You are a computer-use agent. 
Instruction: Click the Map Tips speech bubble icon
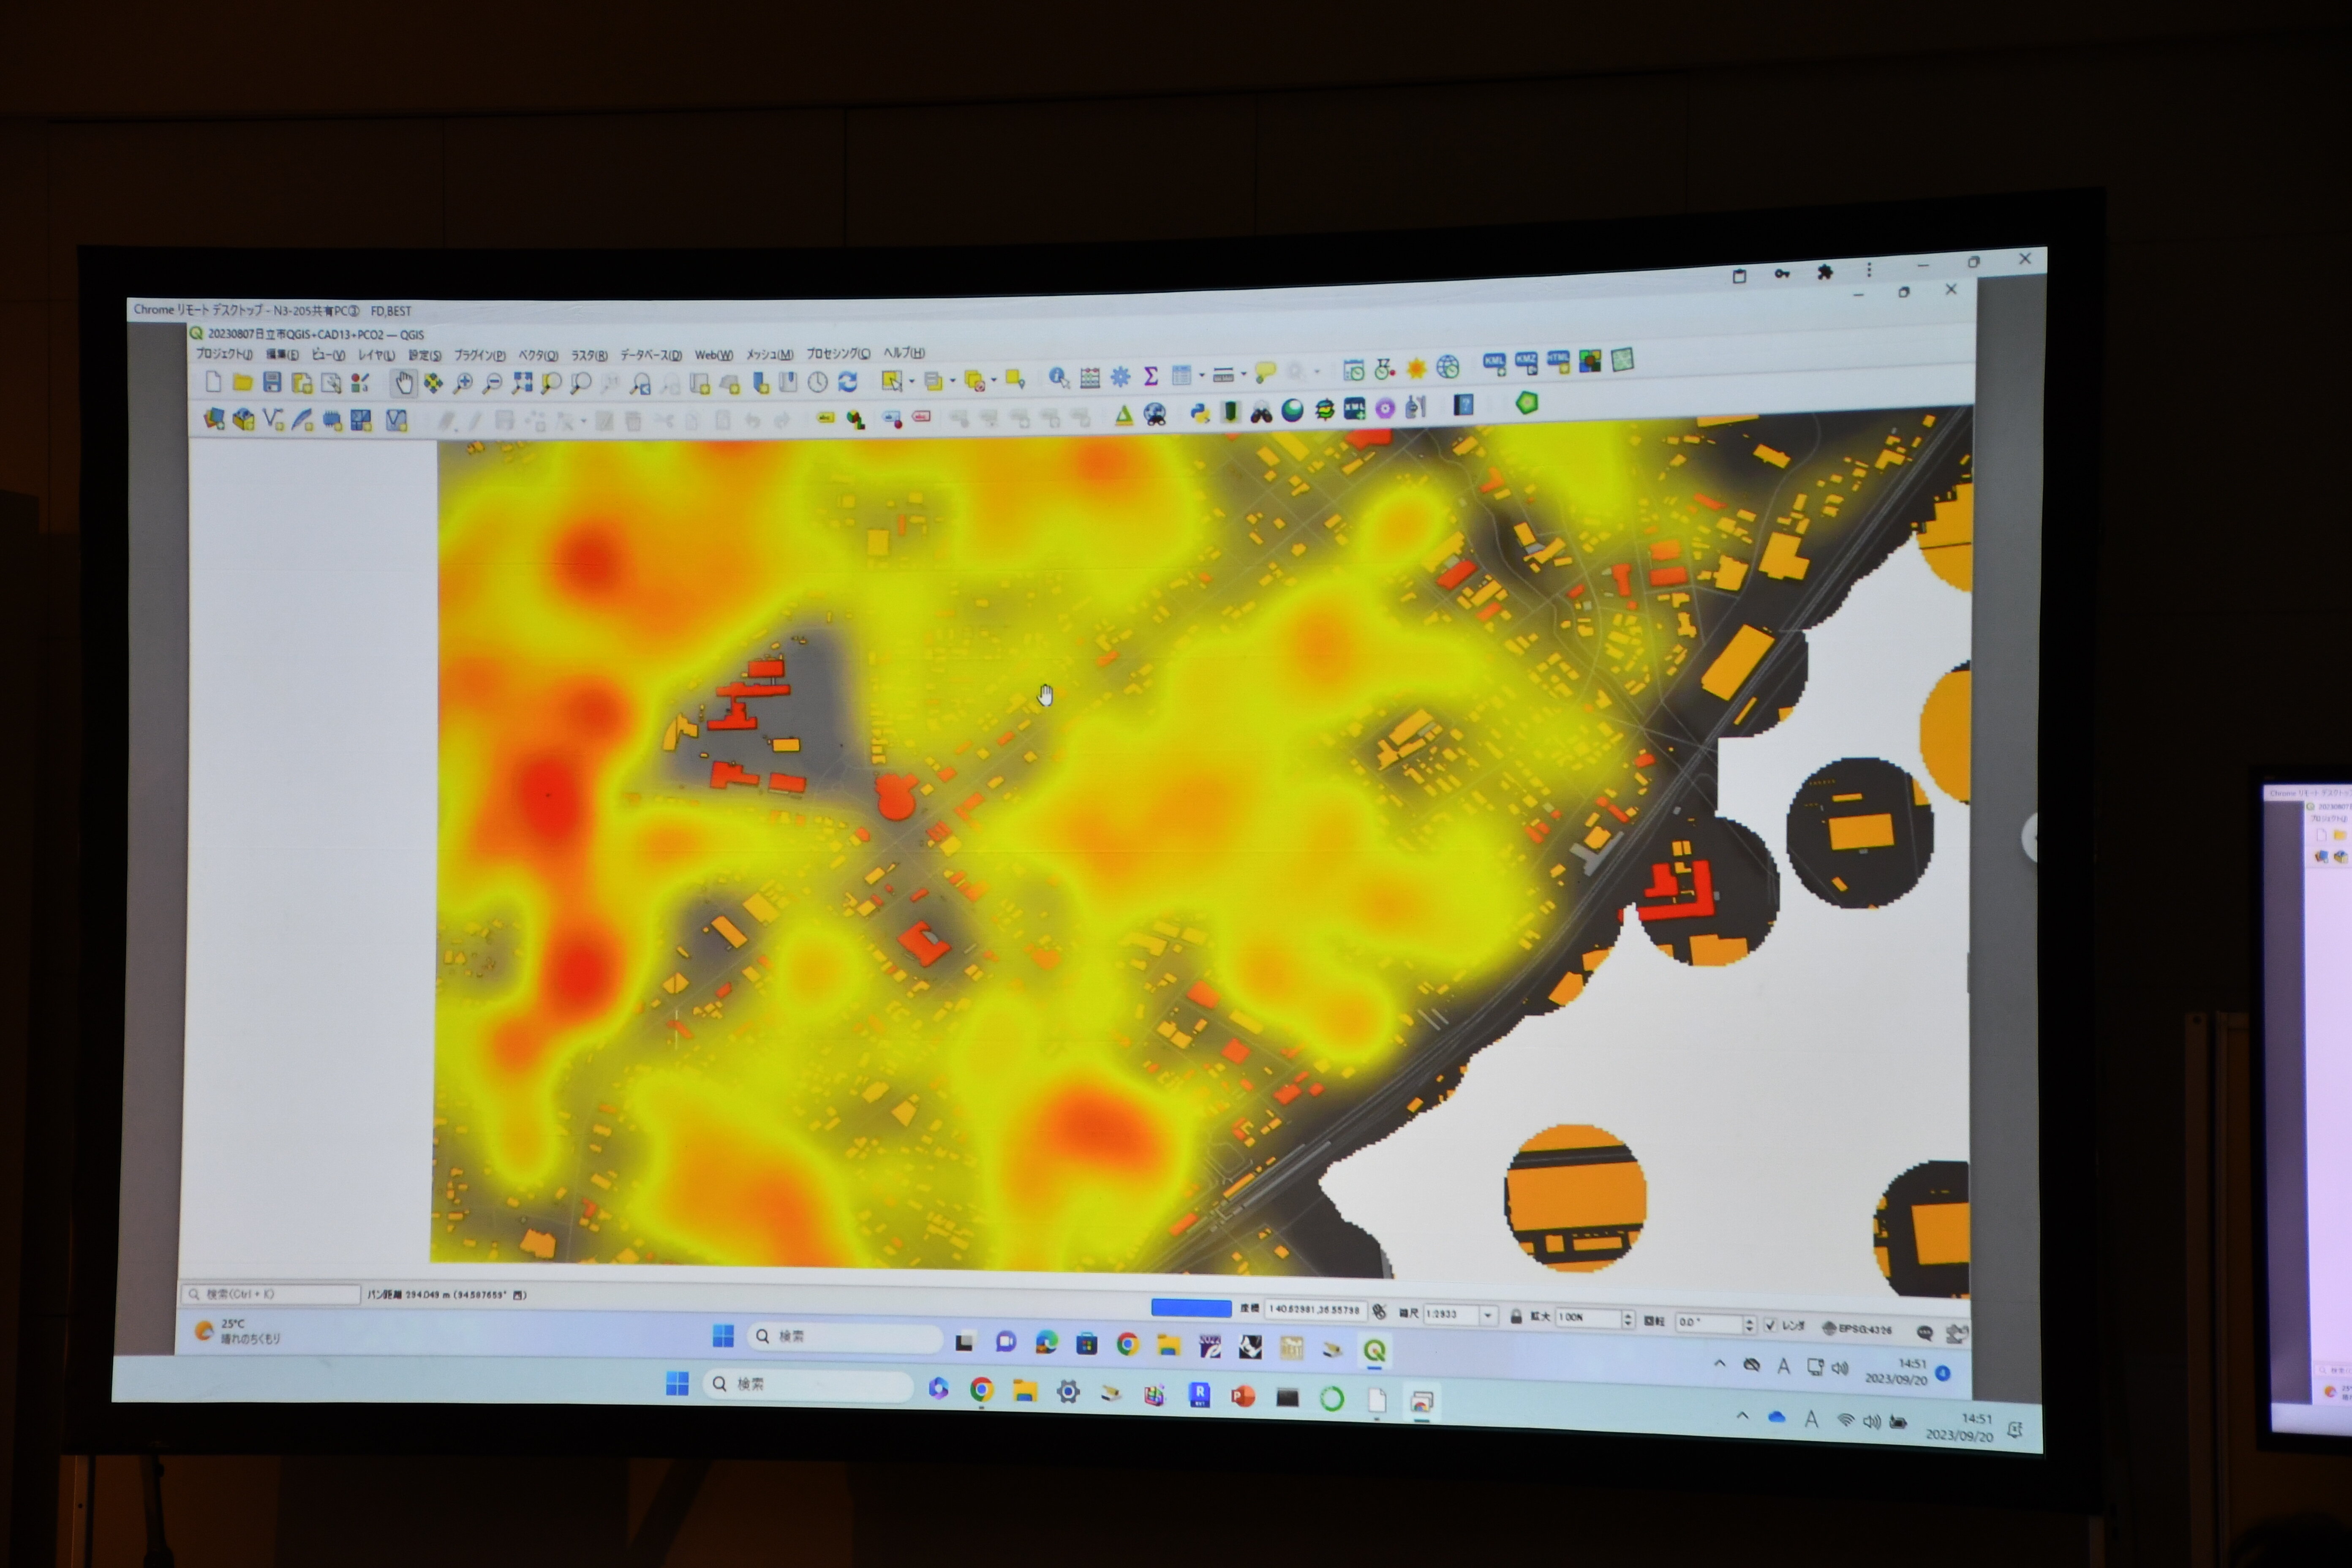click(x=1265, y=373)
